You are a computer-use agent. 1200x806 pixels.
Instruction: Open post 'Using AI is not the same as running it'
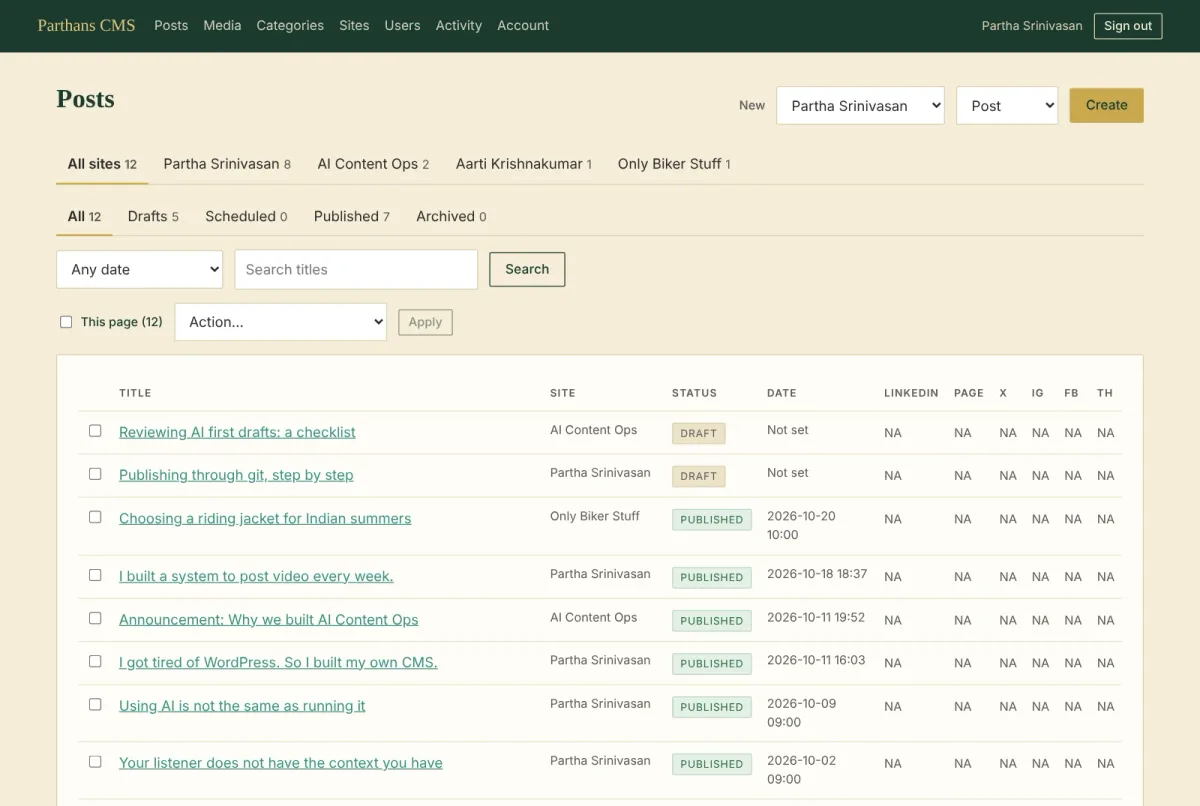pyautogui.click(x=242, y=705)
